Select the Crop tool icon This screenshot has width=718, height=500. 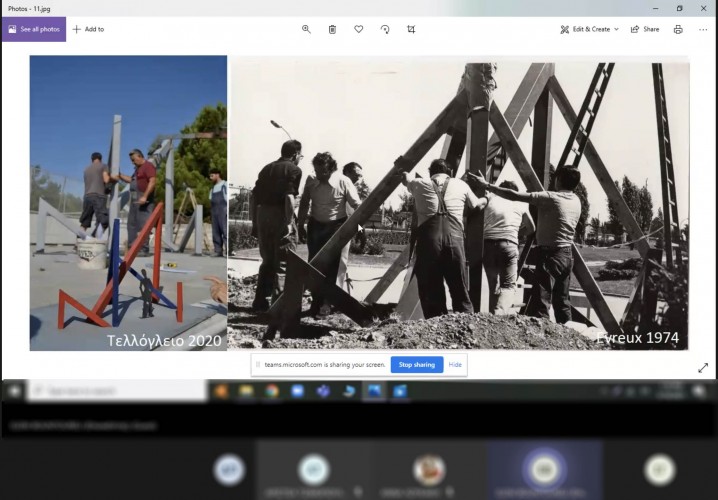(x=411, y=29)
